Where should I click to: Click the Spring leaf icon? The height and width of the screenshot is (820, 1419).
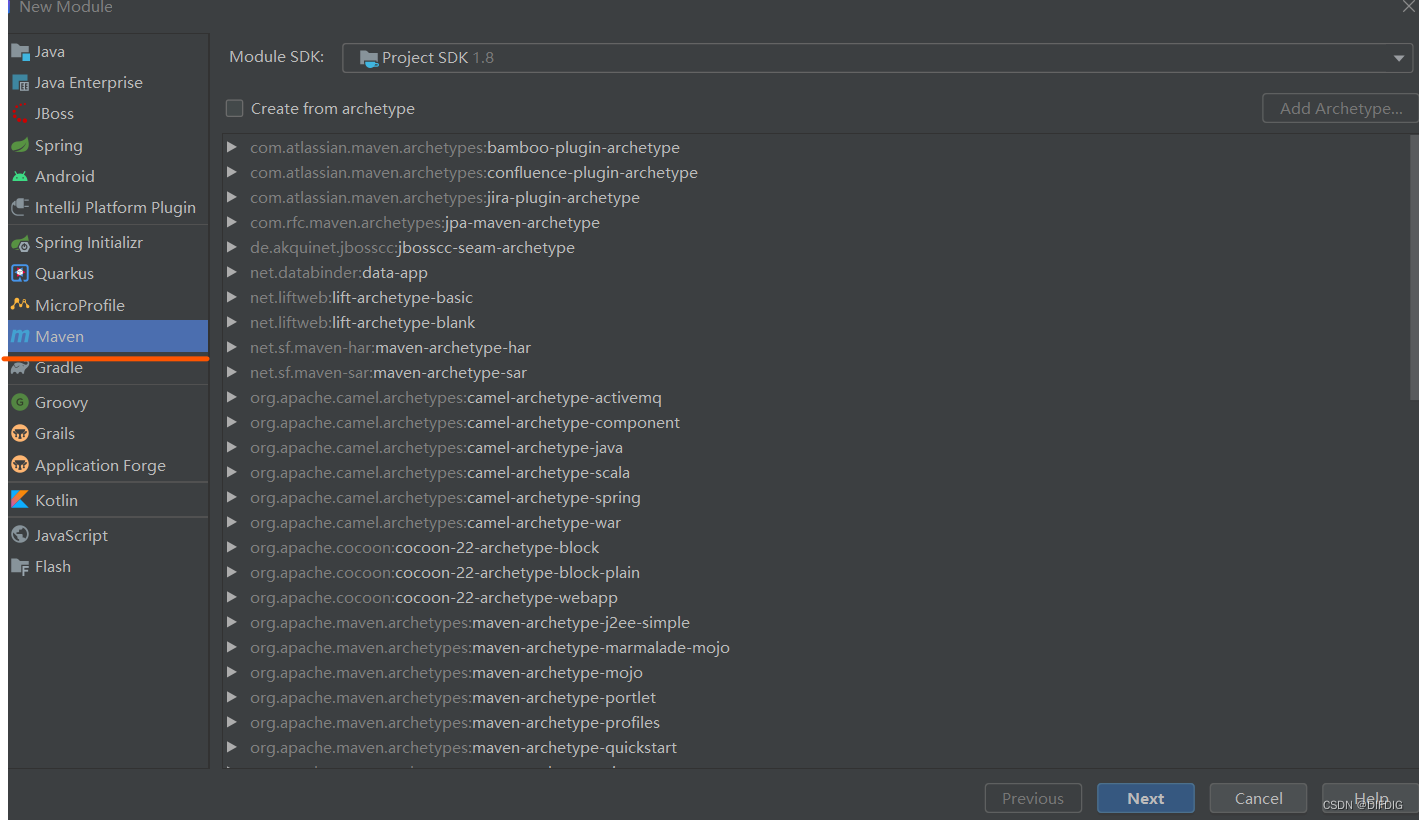click(x=20, y=145)
